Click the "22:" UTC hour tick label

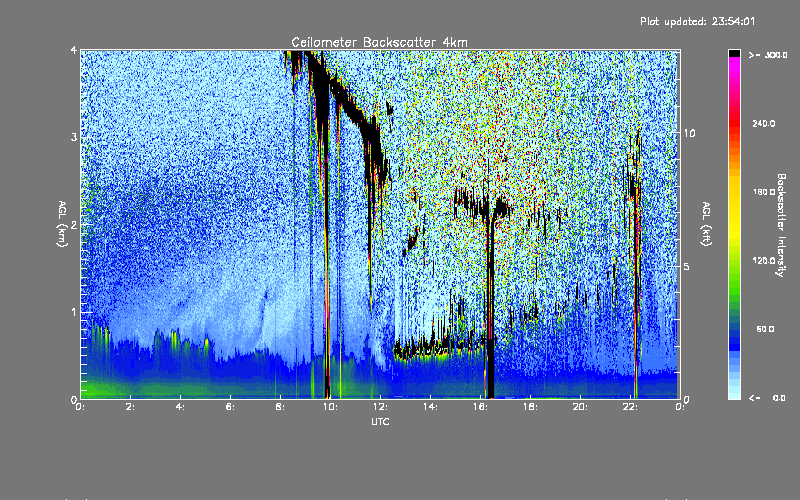tap(630, 407)
